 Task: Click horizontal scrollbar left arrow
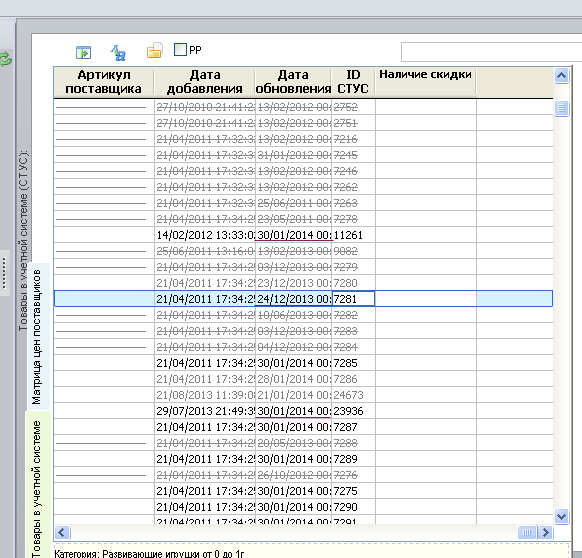tap(62, 532)
